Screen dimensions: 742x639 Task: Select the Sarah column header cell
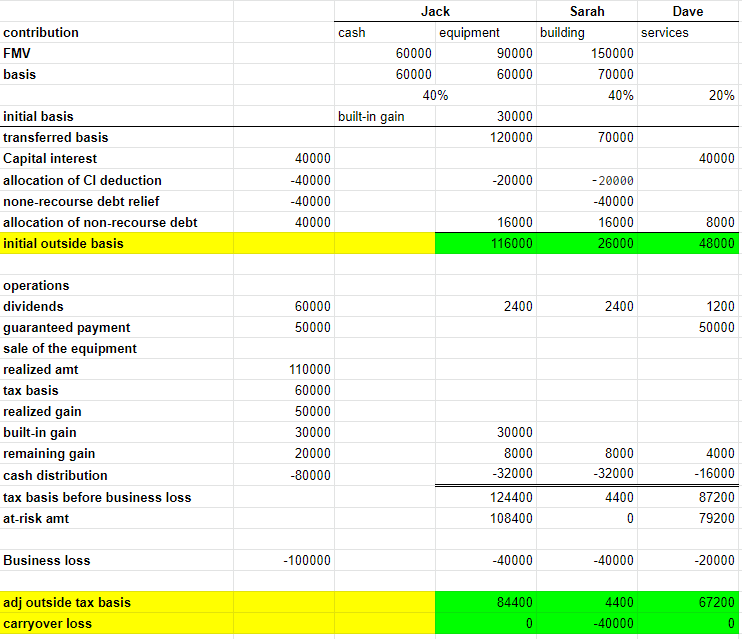coord(587,11)
